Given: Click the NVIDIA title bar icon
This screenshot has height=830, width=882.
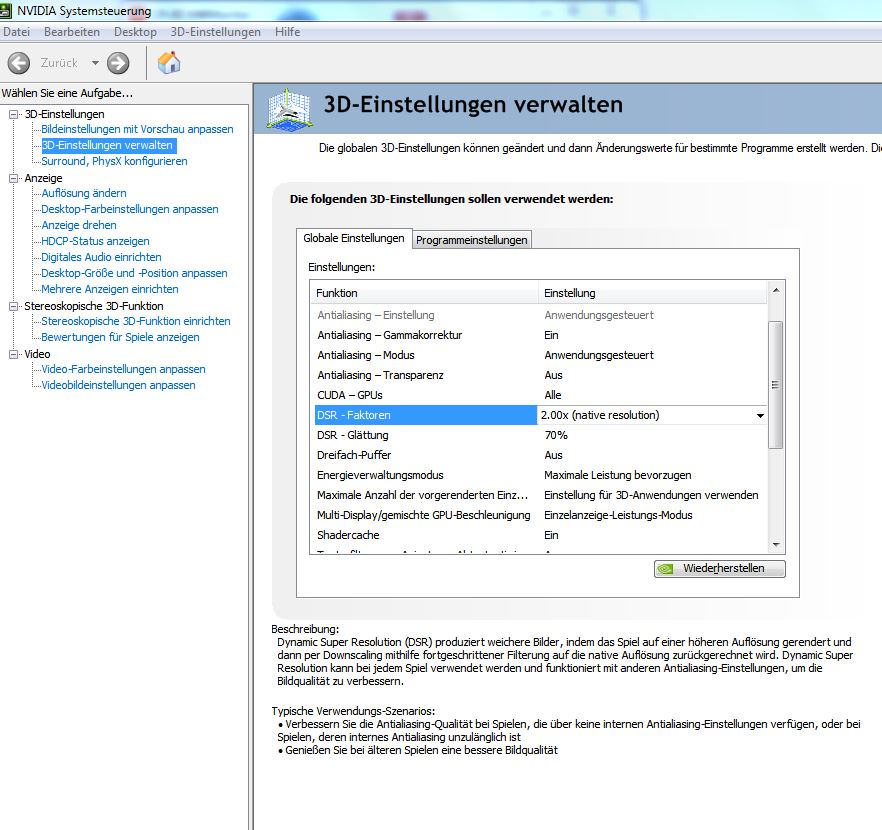Looking at the screenshot, I should click(x=6, y=10).
